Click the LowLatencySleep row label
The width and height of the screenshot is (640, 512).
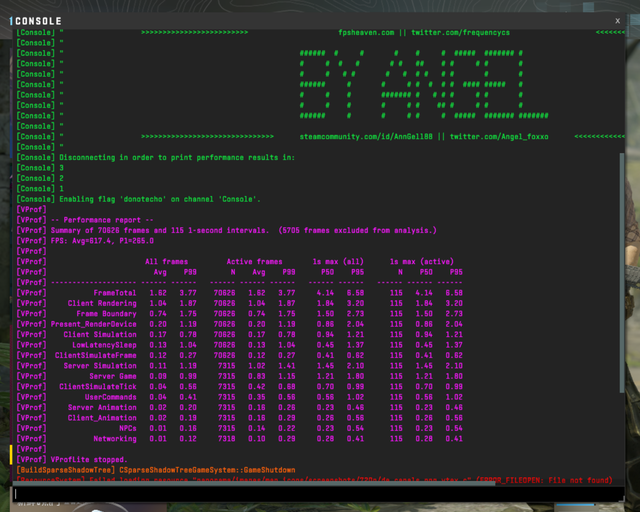pos(104,345)
